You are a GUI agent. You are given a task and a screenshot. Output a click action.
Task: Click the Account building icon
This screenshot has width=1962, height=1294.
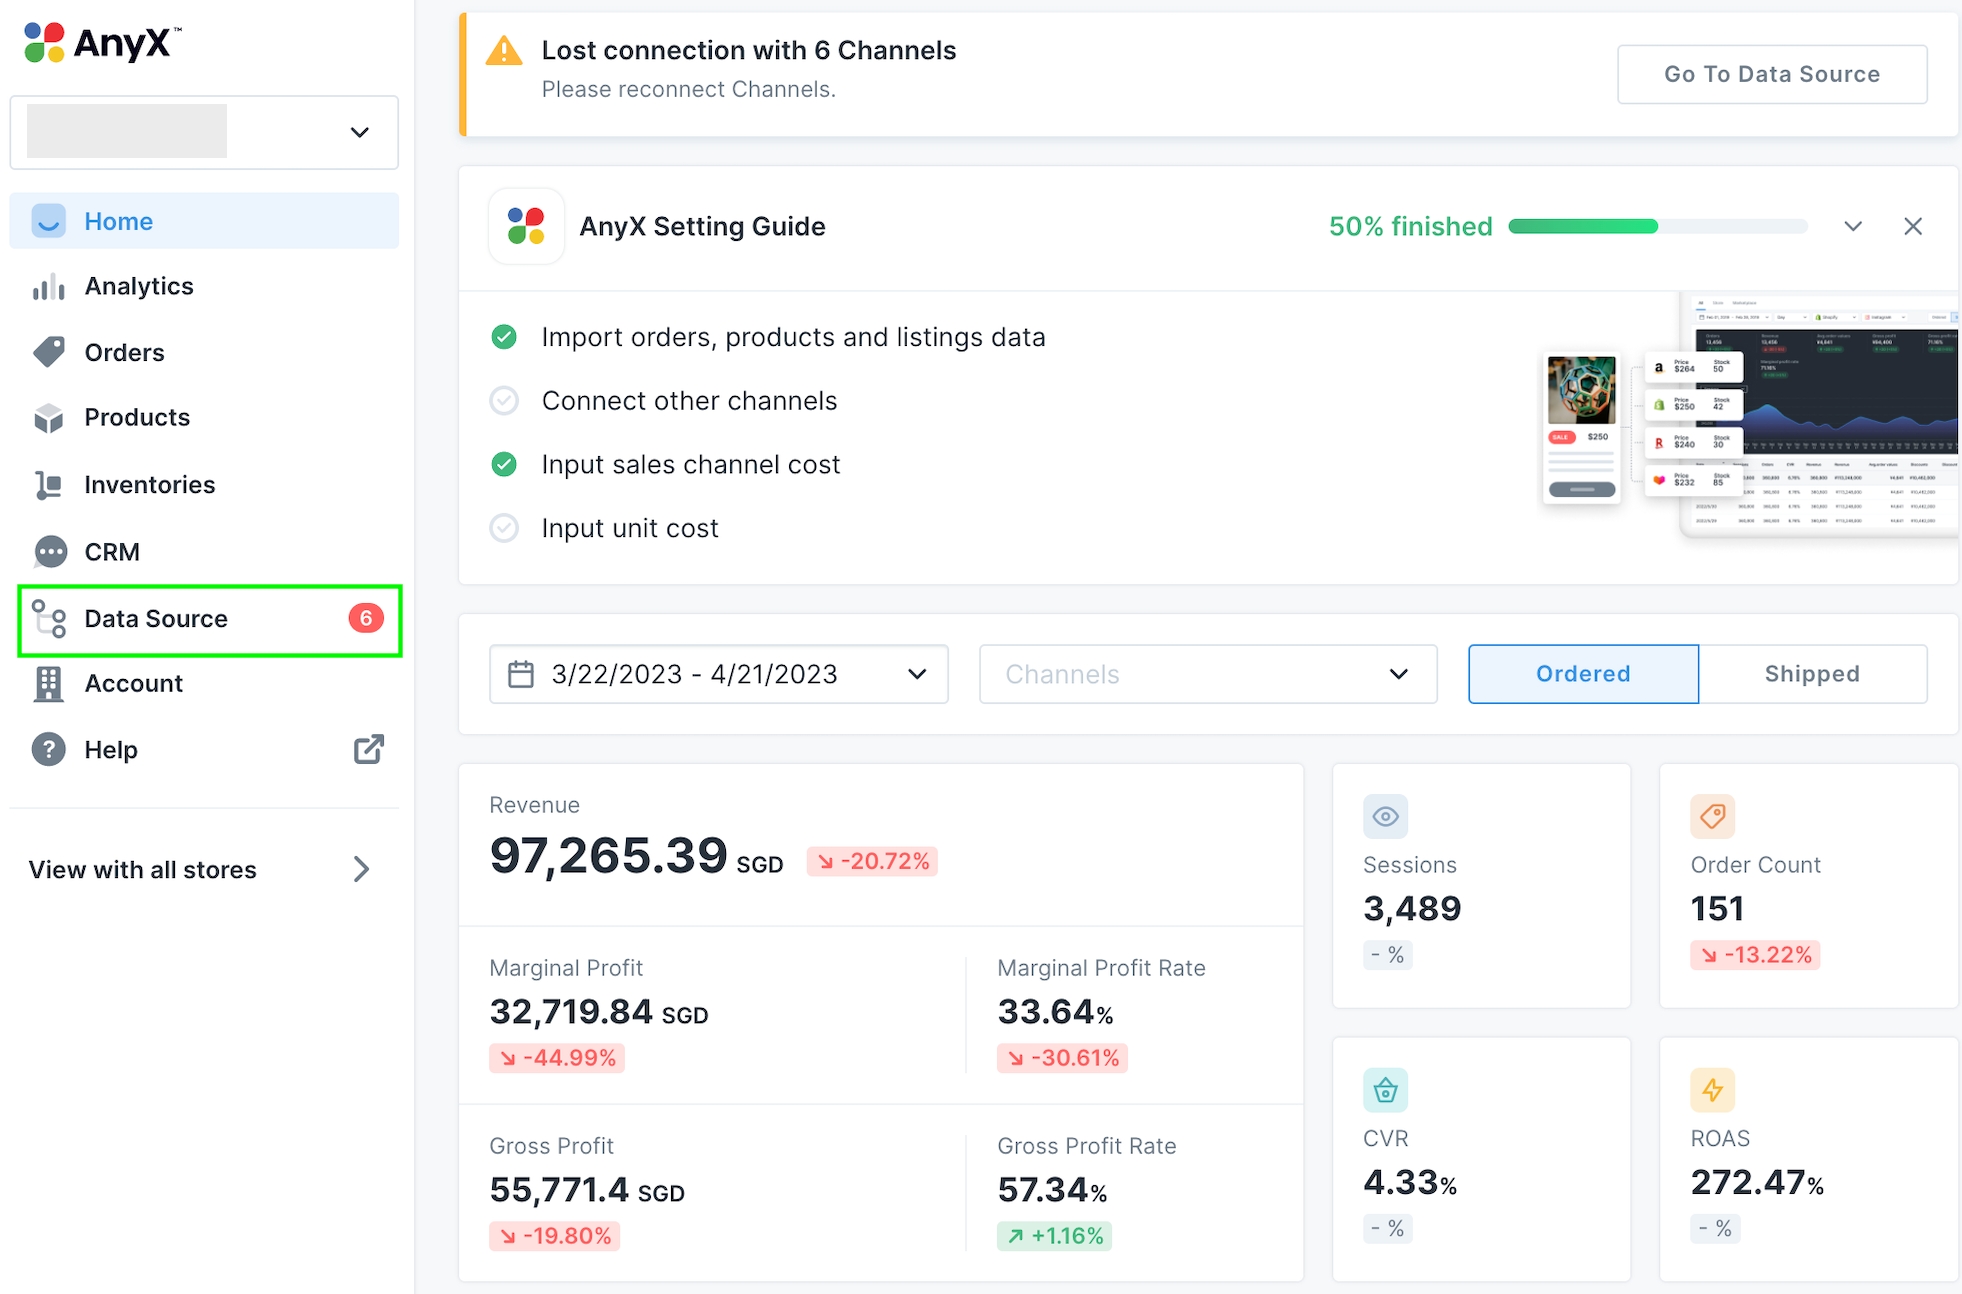coord(48,684)
